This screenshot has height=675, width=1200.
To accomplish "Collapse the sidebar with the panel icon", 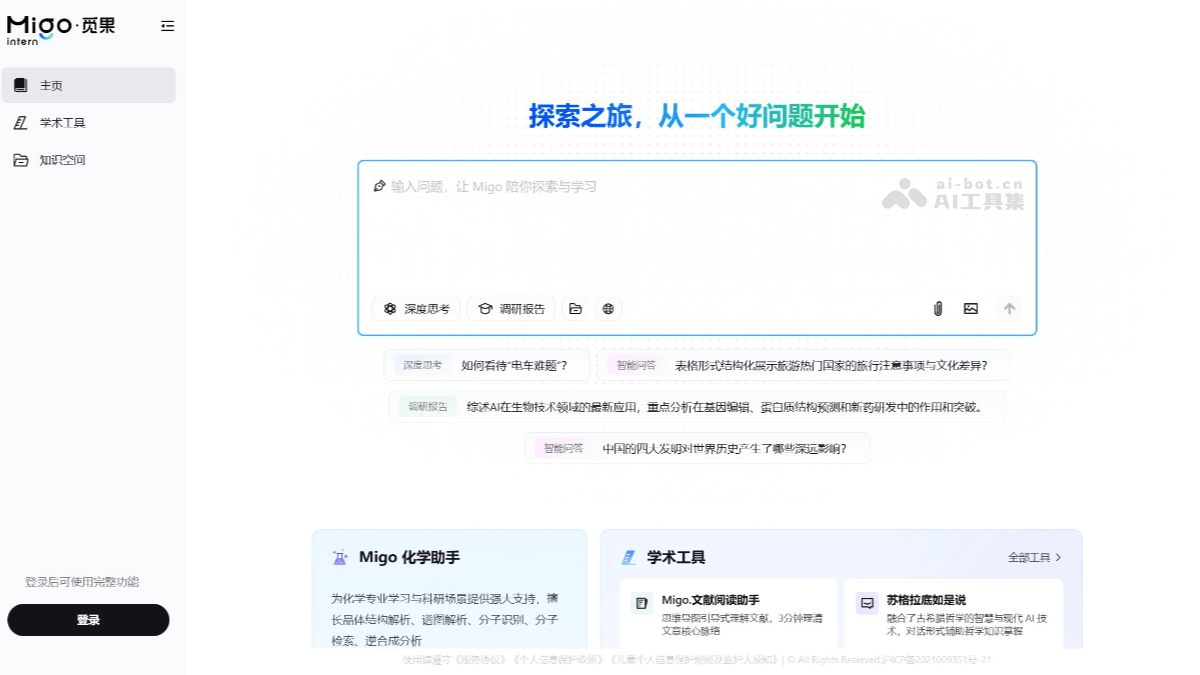I will (x=167, y=27).
